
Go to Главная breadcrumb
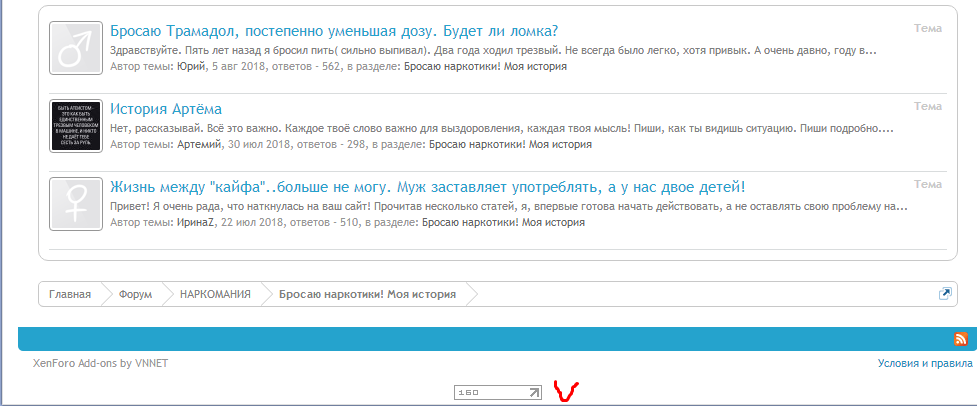(x=70, y=295)
